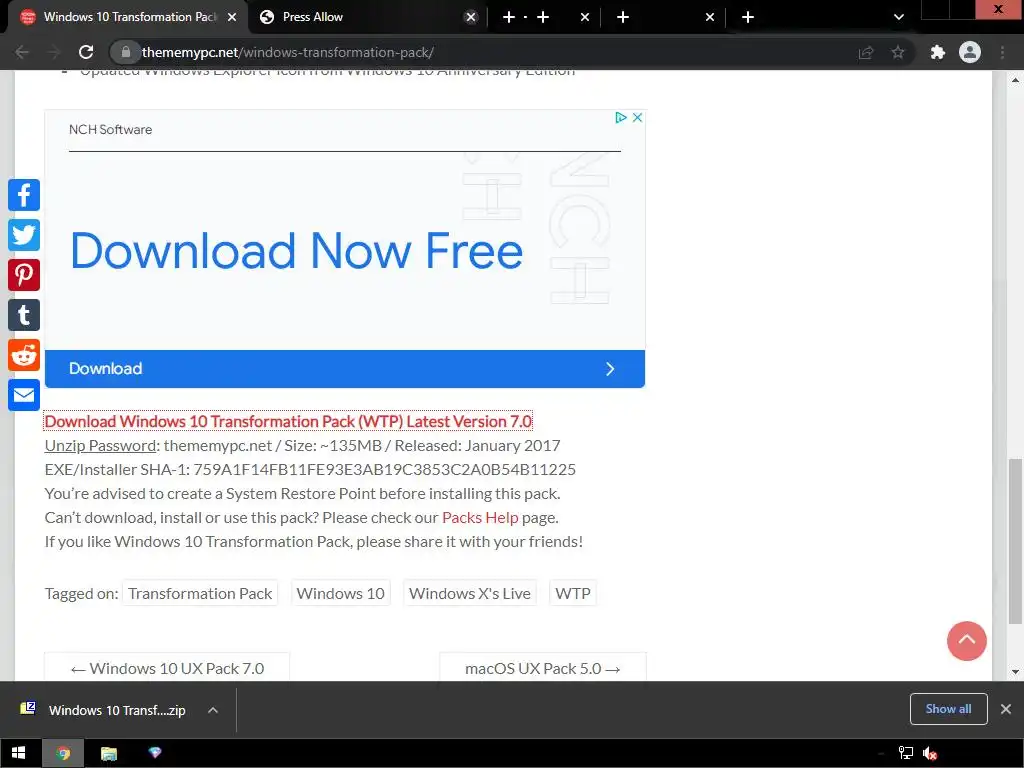Open the share this page icon
The height and width of the screenshot is (768, 1024).
click(x=866, y=52)
